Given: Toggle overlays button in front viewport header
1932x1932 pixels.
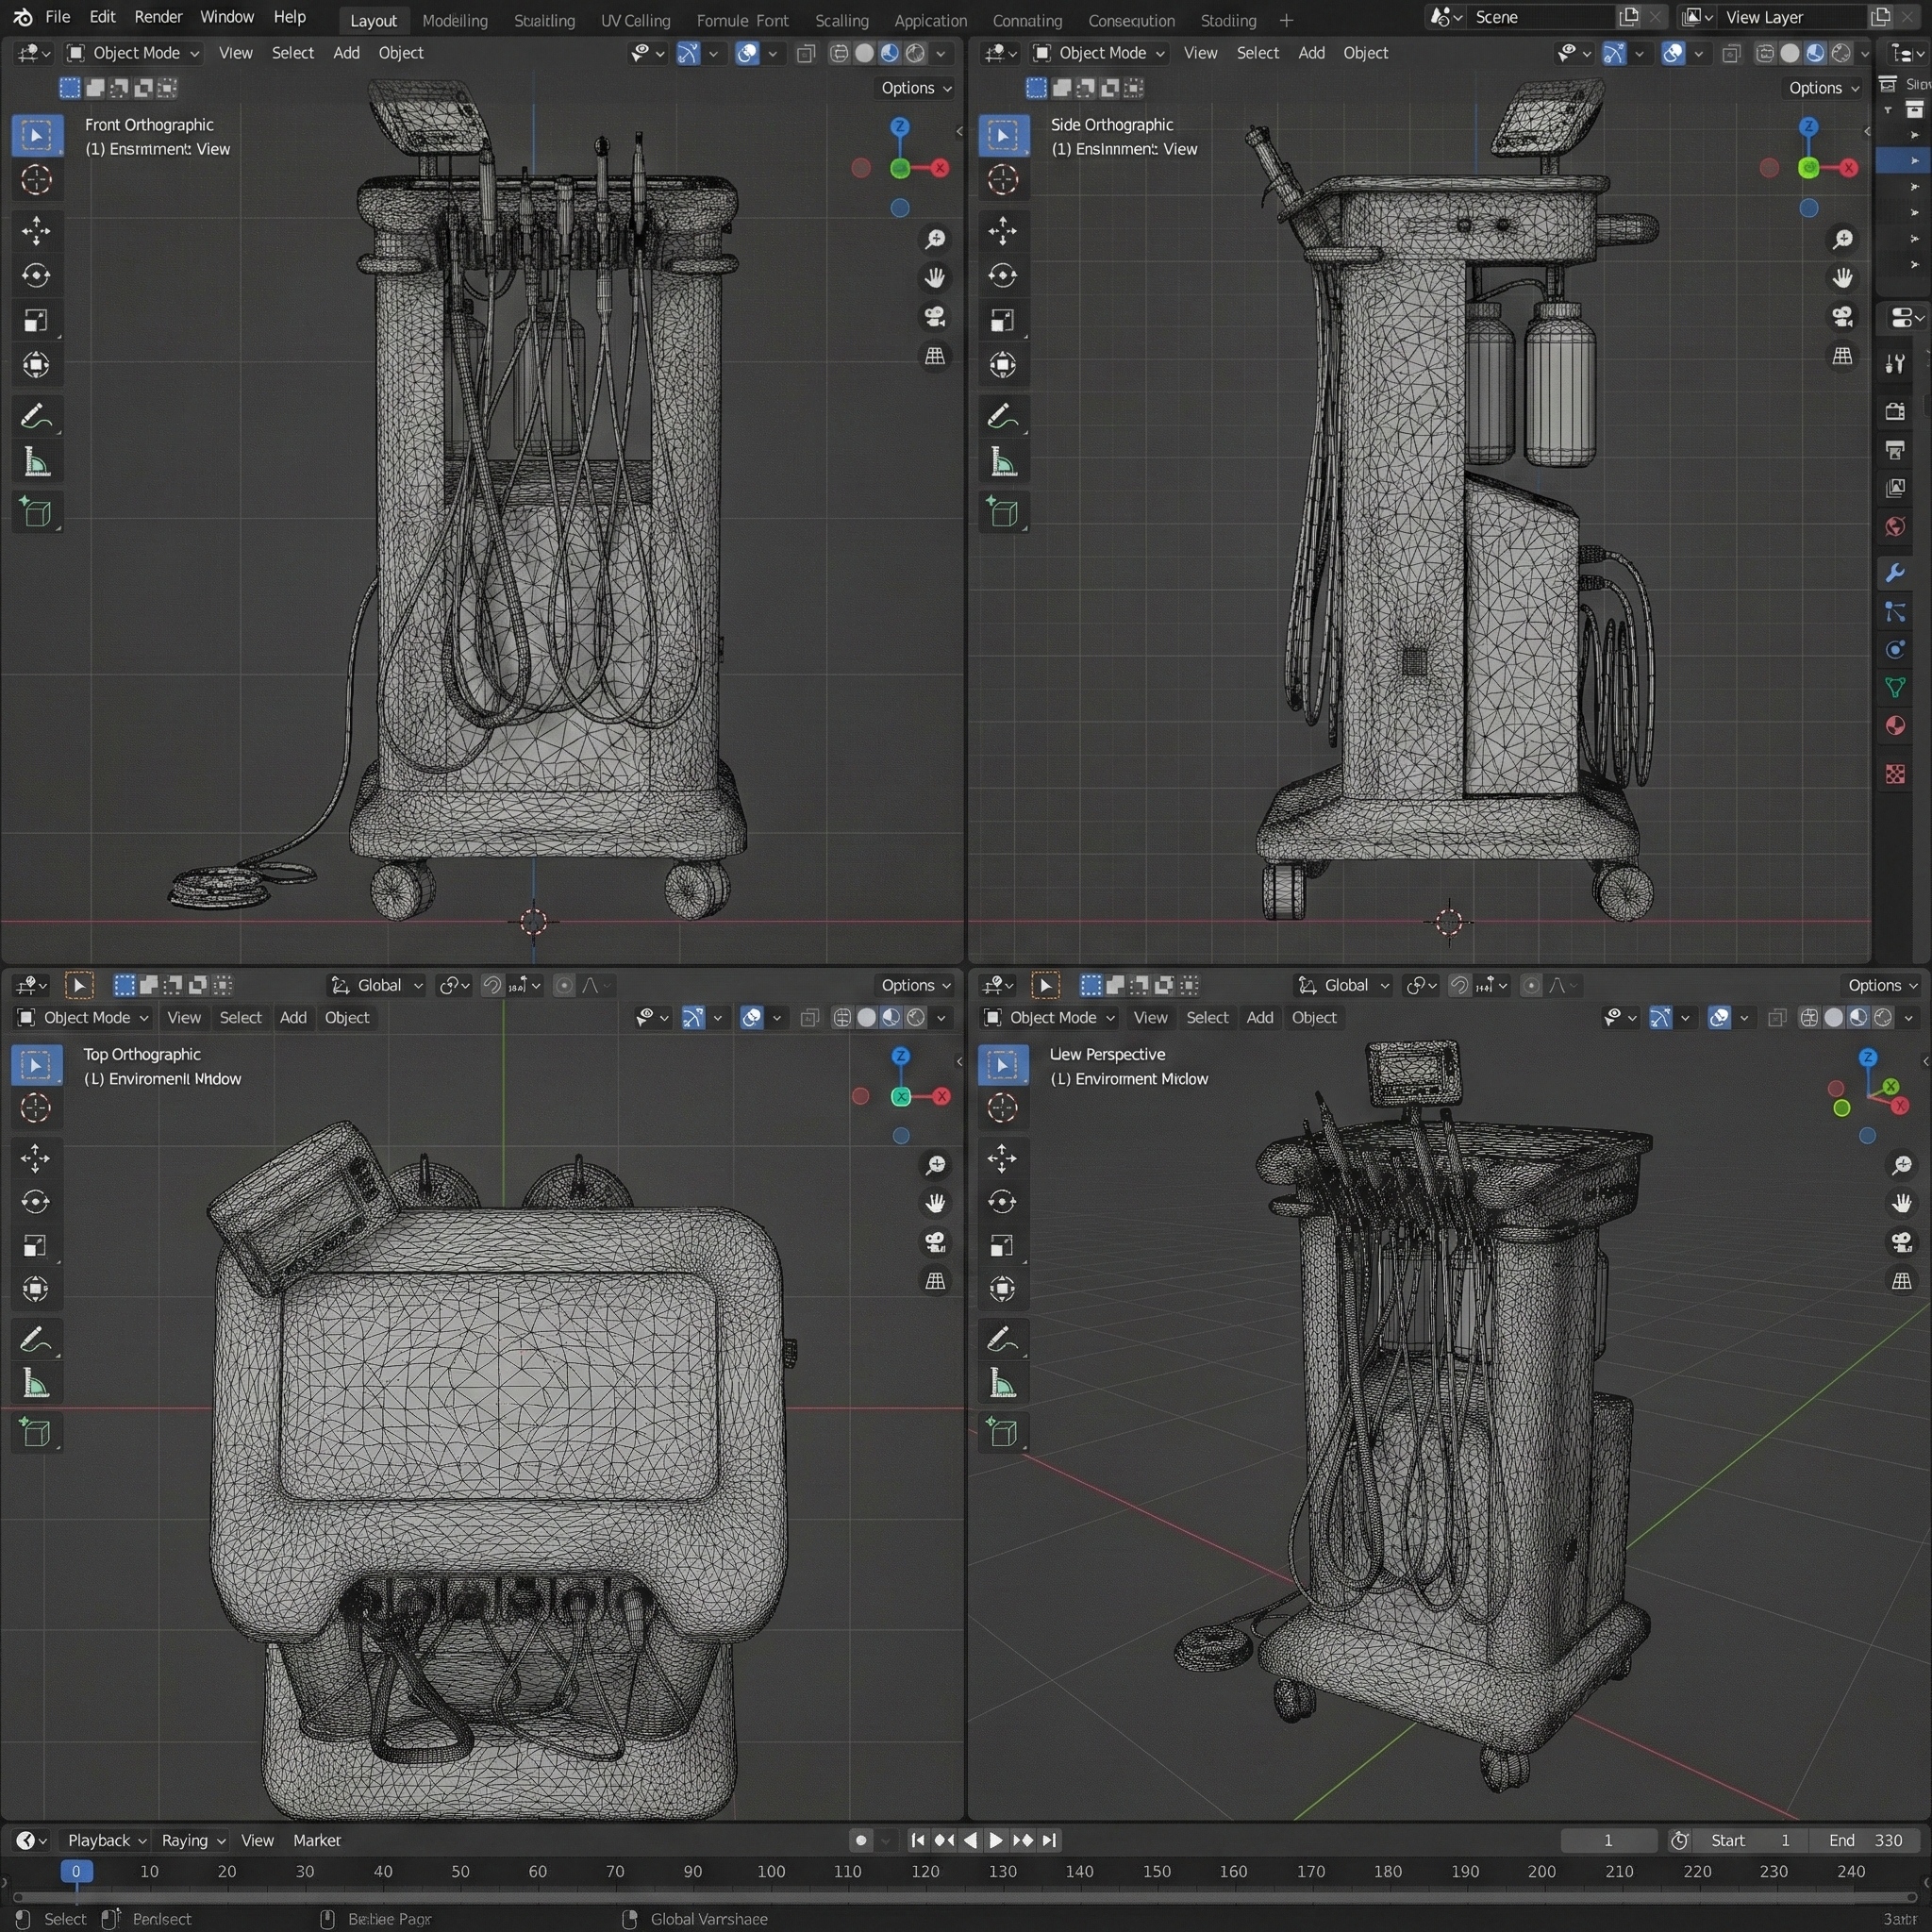Looking at the screenshot, I should [x=747, y=53].
